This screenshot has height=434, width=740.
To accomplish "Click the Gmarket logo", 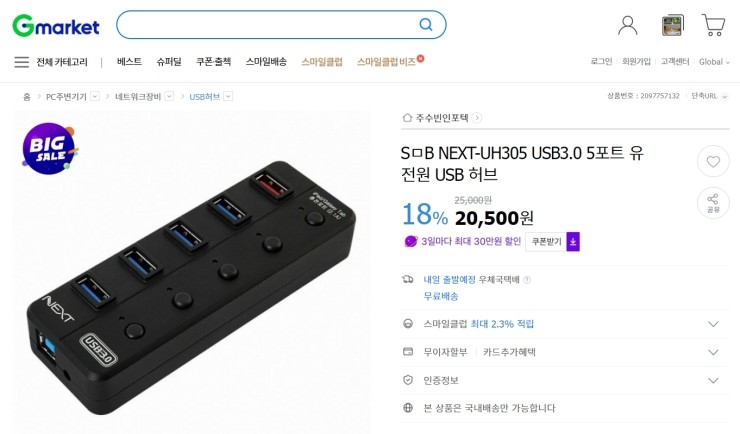I will point(57,24).
